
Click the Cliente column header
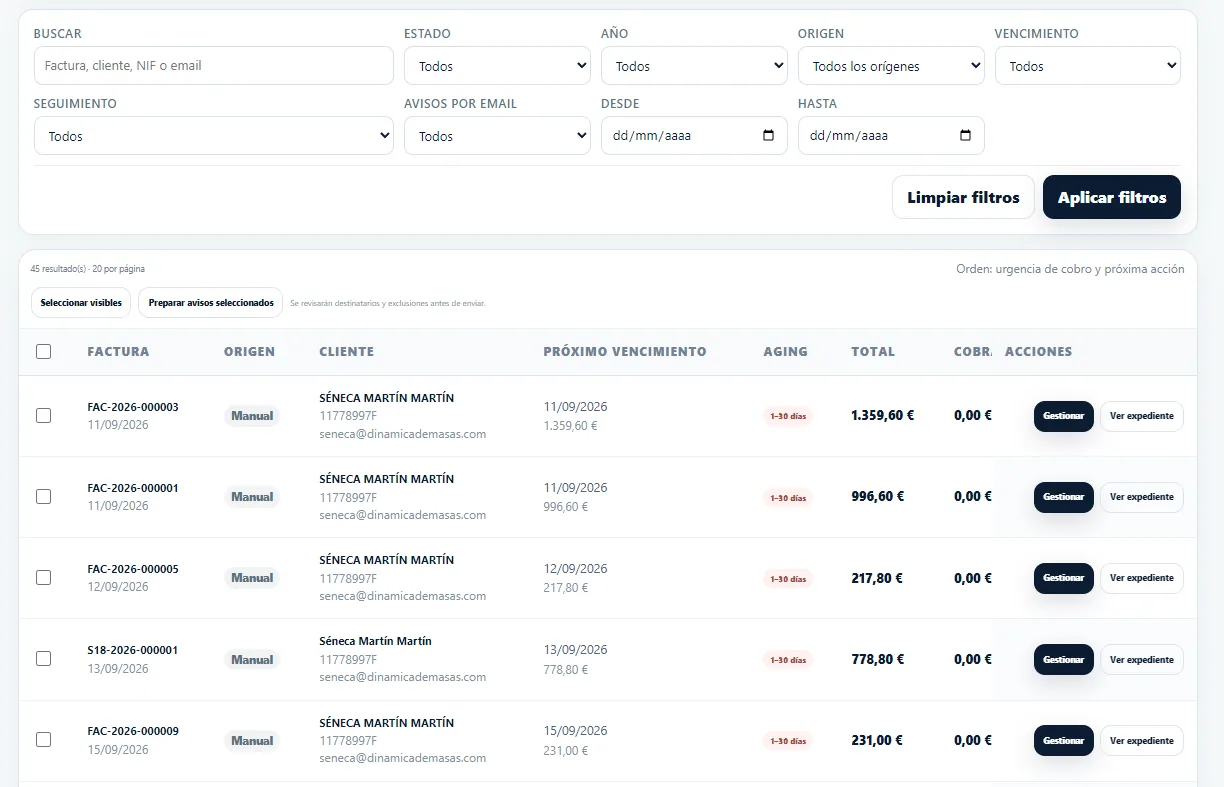click(x=347, y=352)
